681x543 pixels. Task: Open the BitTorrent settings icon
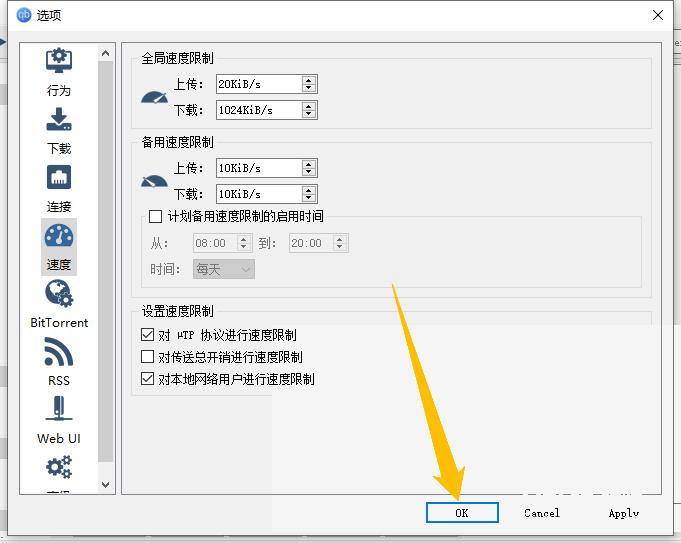[x=59, y=293]
